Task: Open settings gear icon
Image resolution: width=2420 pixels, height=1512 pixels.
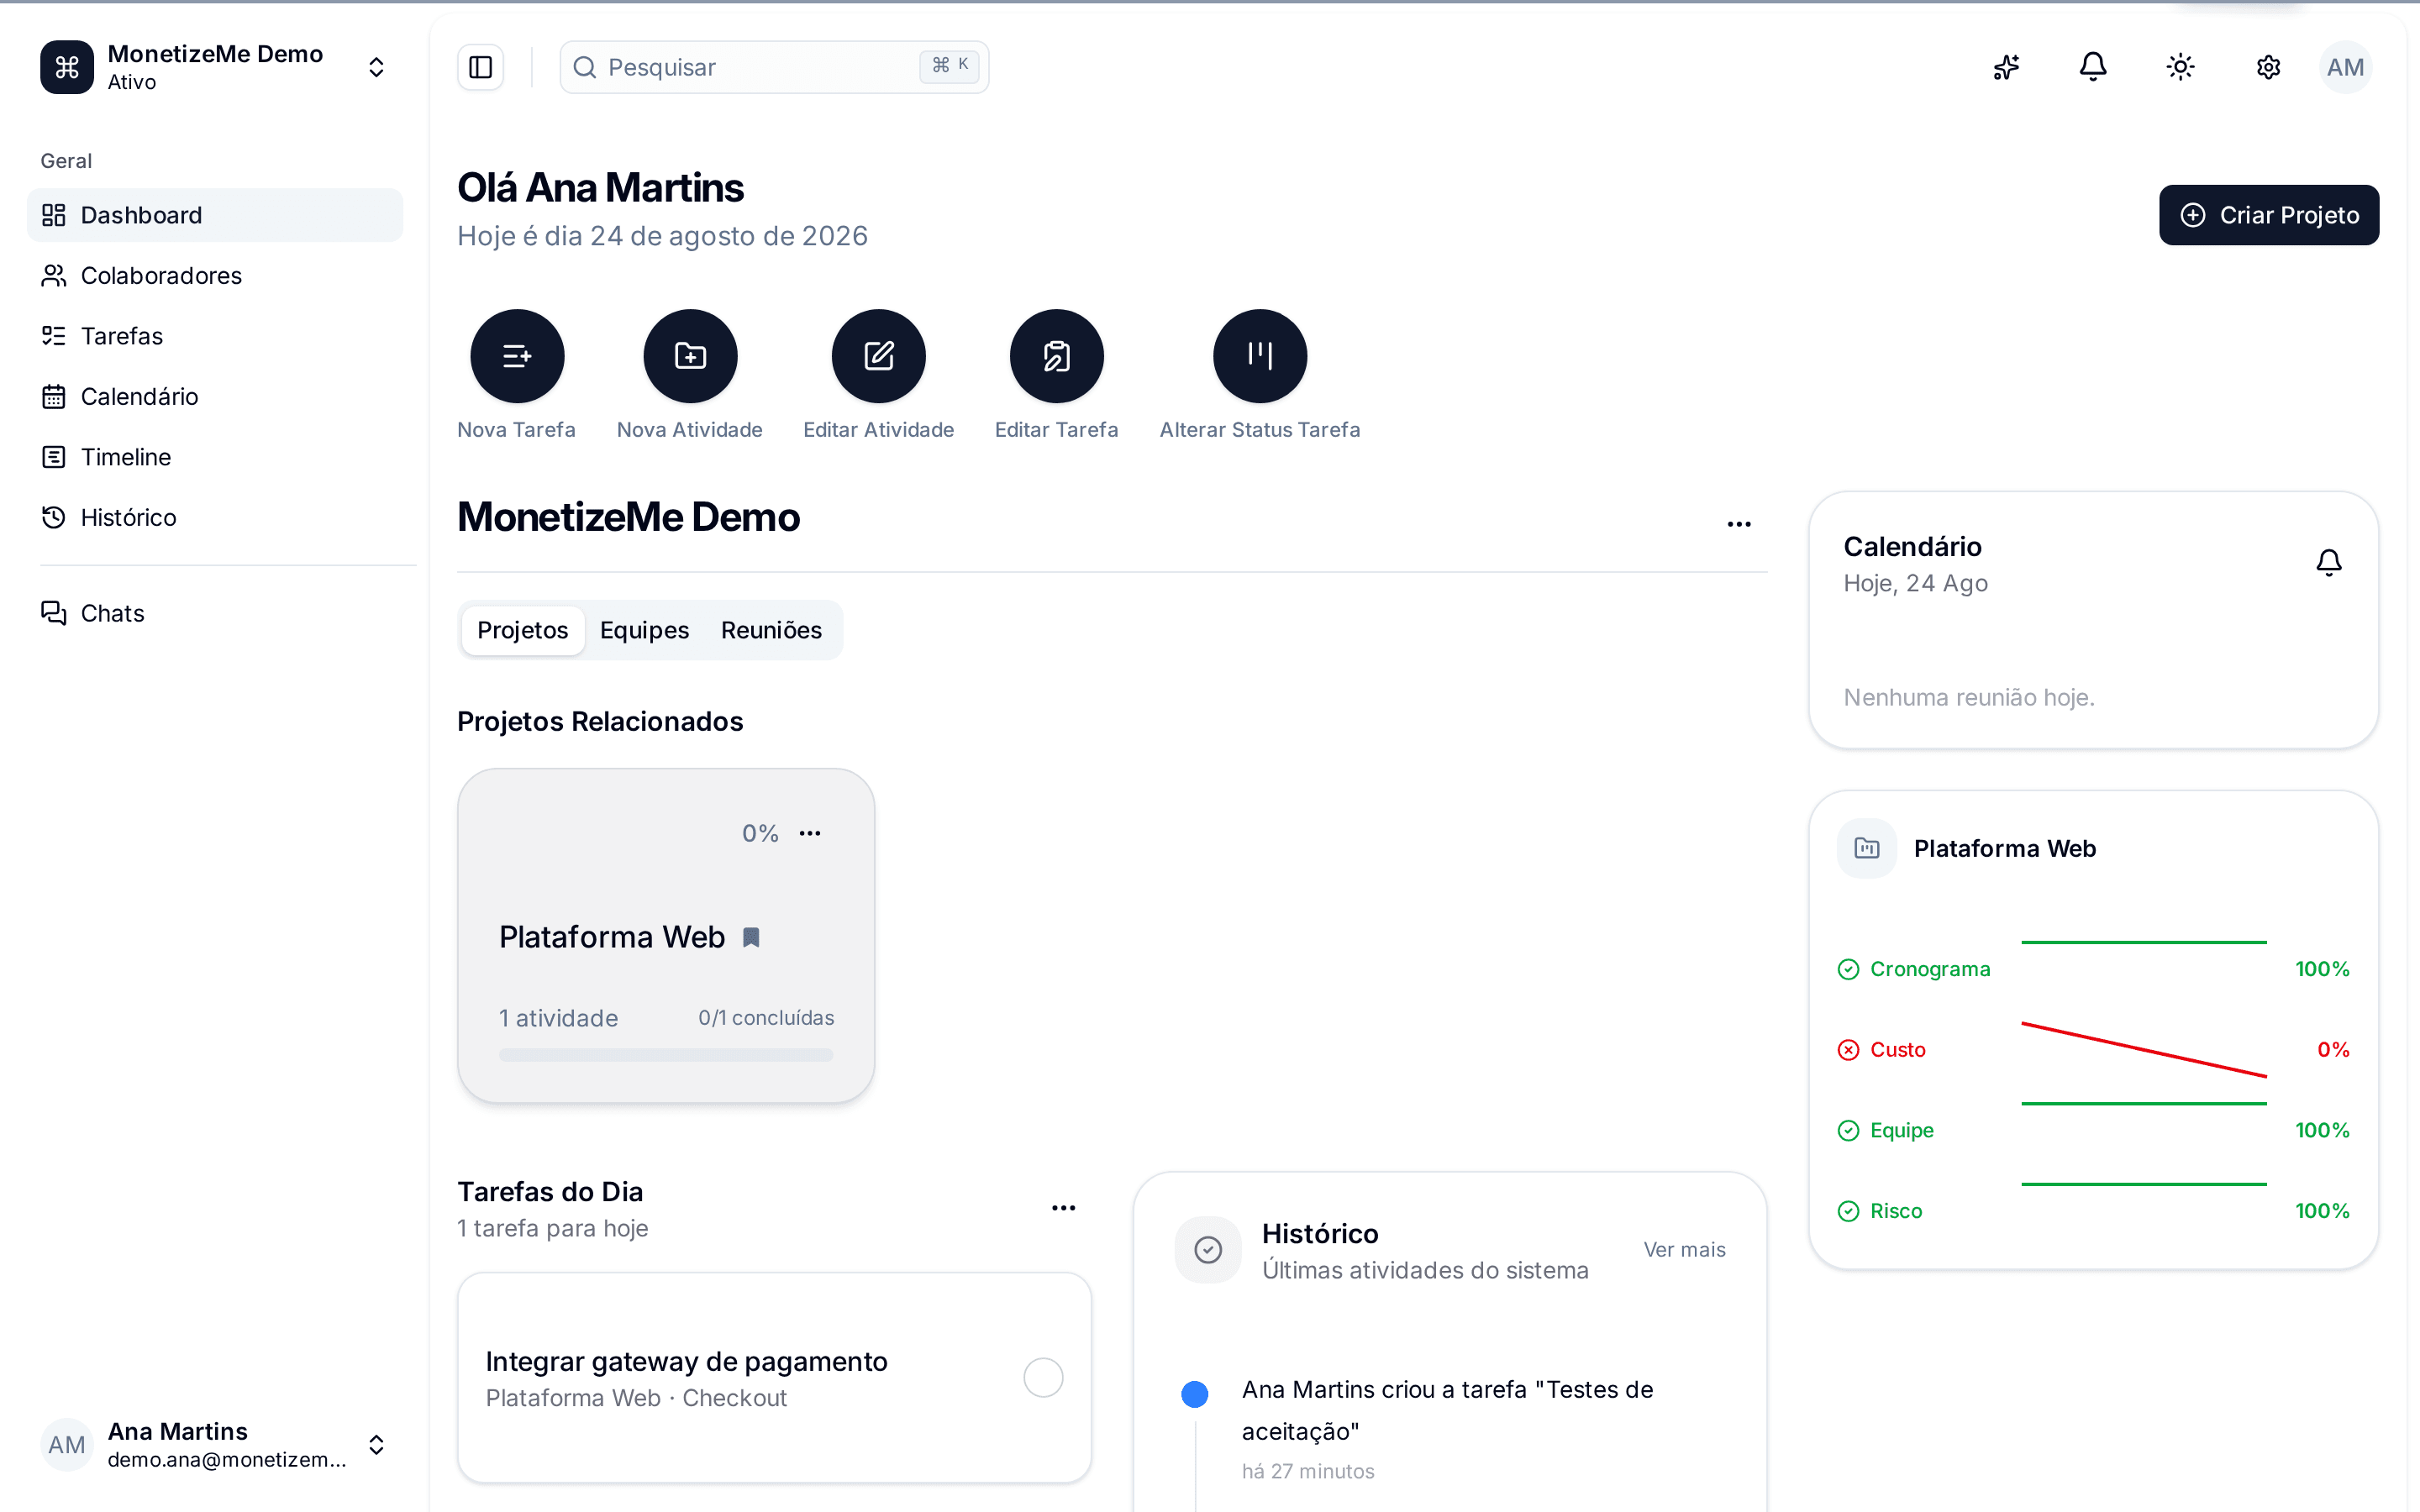Action: (2268, 67)
